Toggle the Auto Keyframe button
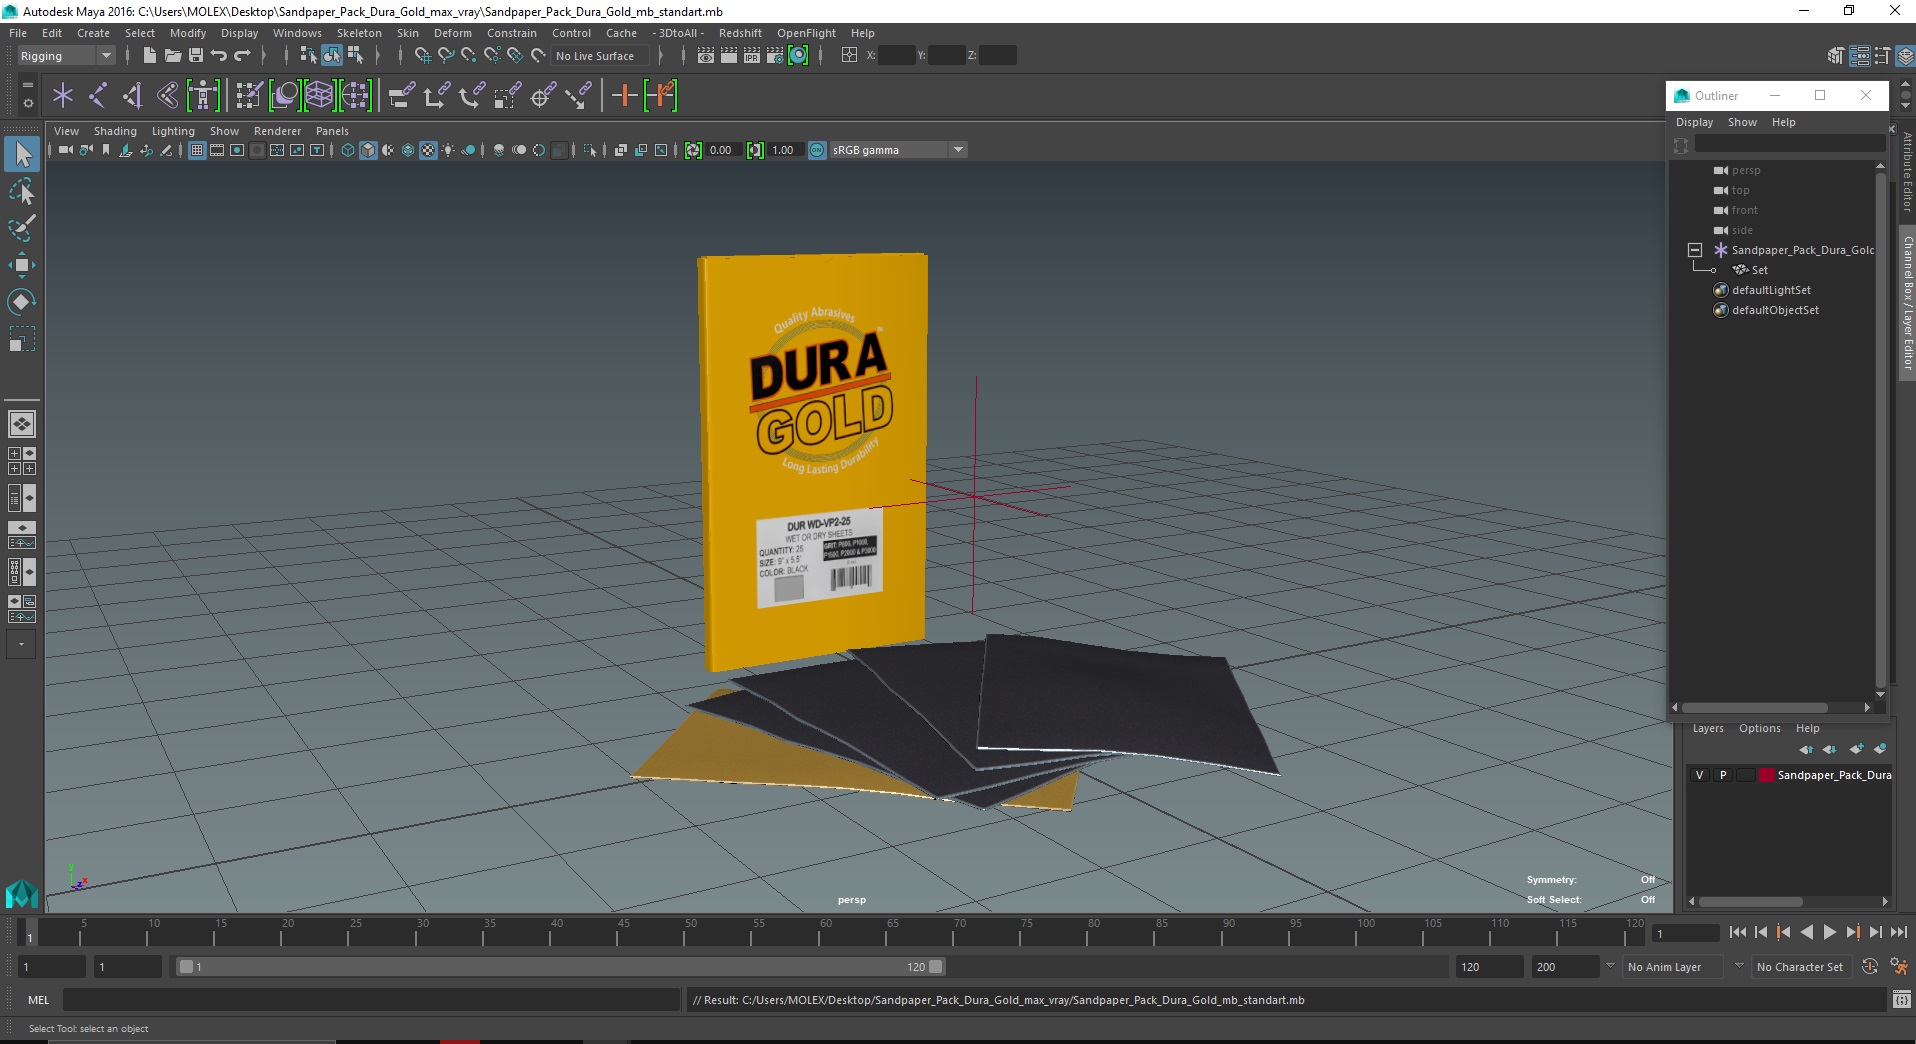The image size is (1916, 1044). pyautogui.click(x=1869, y=967)
